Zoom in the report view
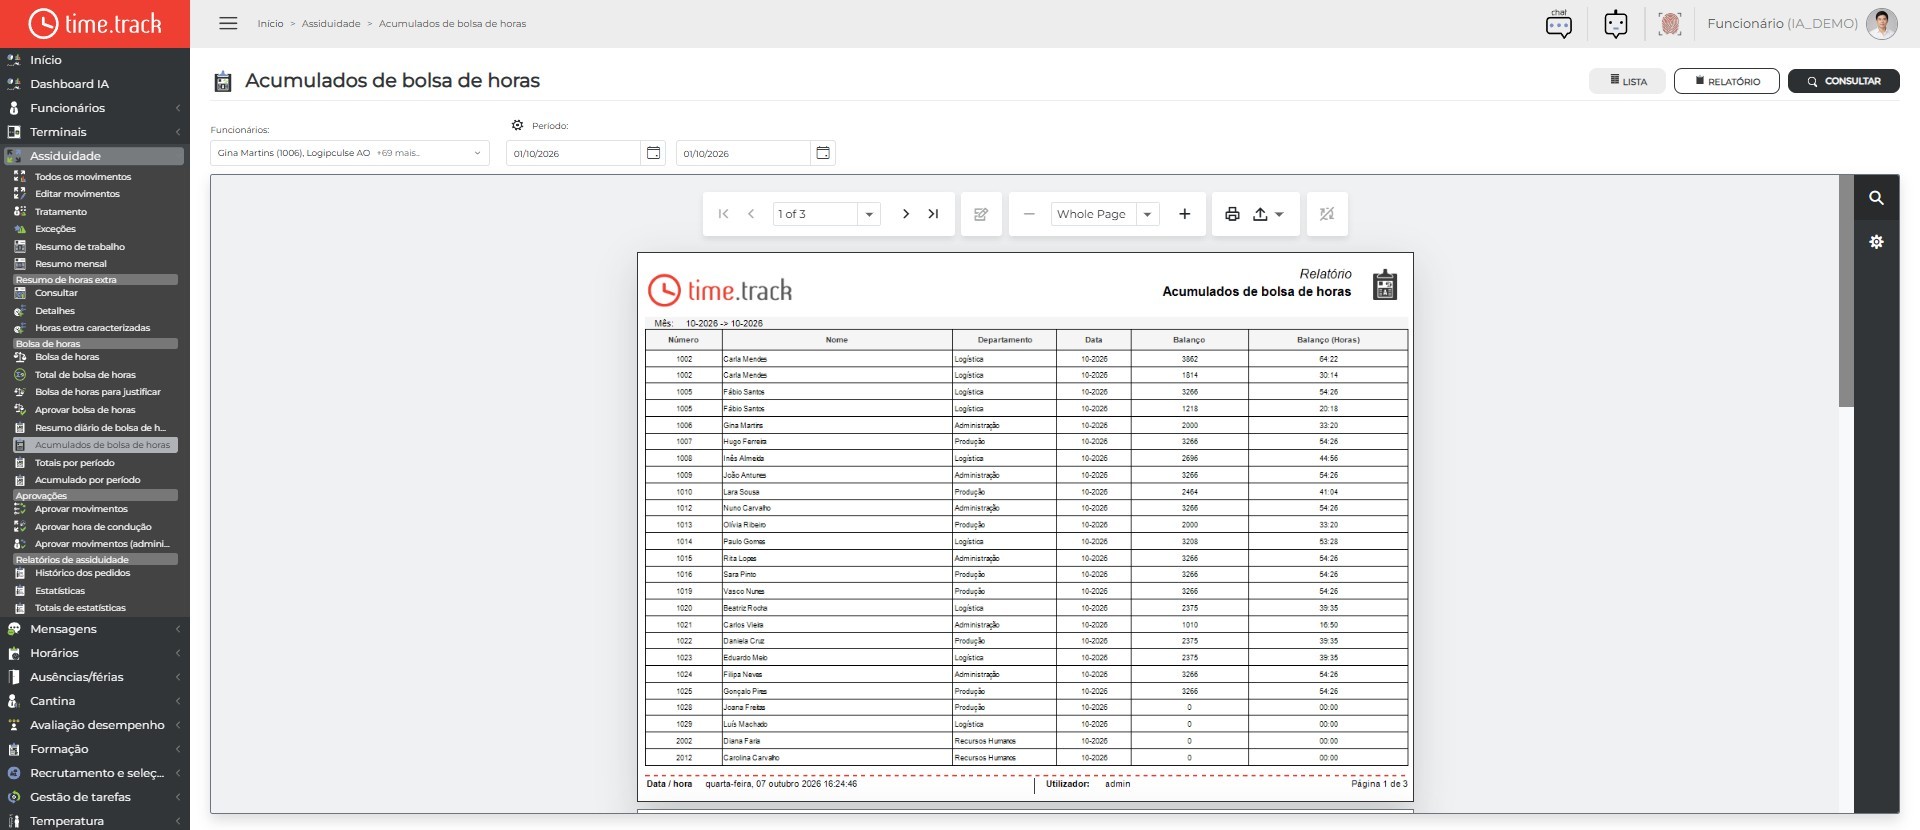 point(1185,214)
